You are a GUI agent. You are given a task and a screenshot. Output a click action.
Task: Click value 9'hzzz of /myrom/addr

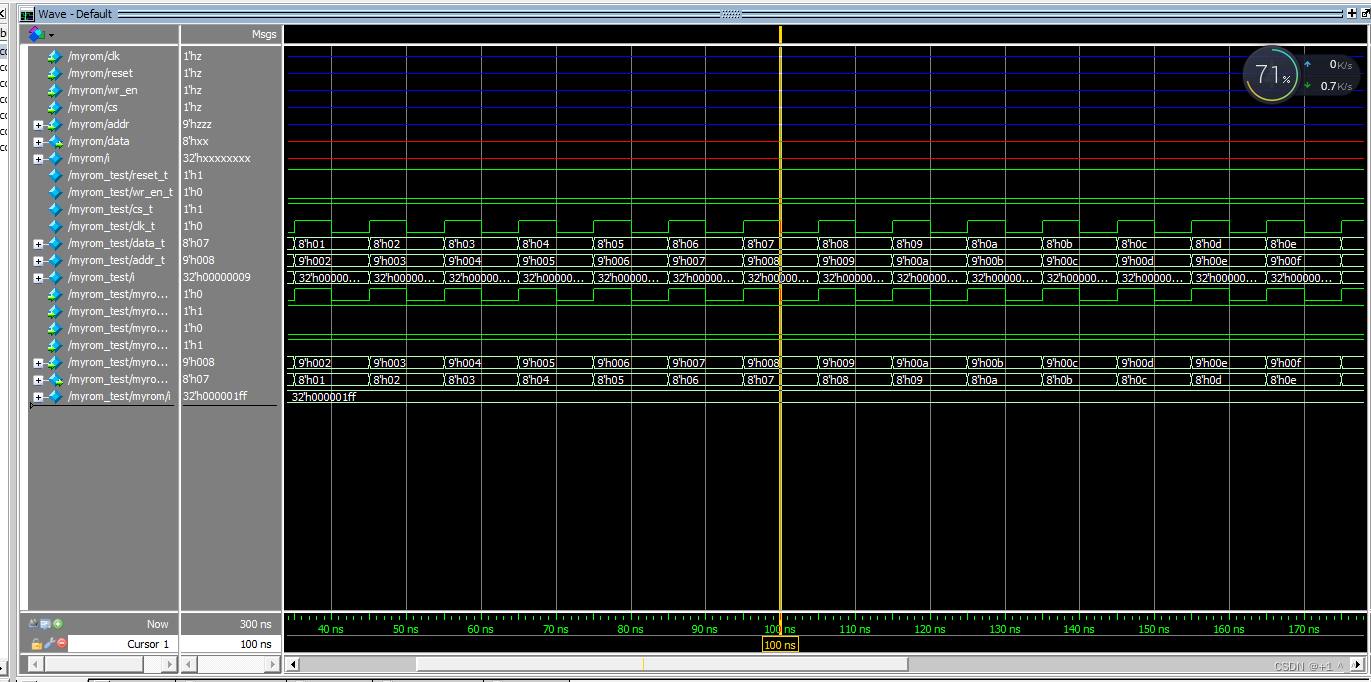click(198, 124)
